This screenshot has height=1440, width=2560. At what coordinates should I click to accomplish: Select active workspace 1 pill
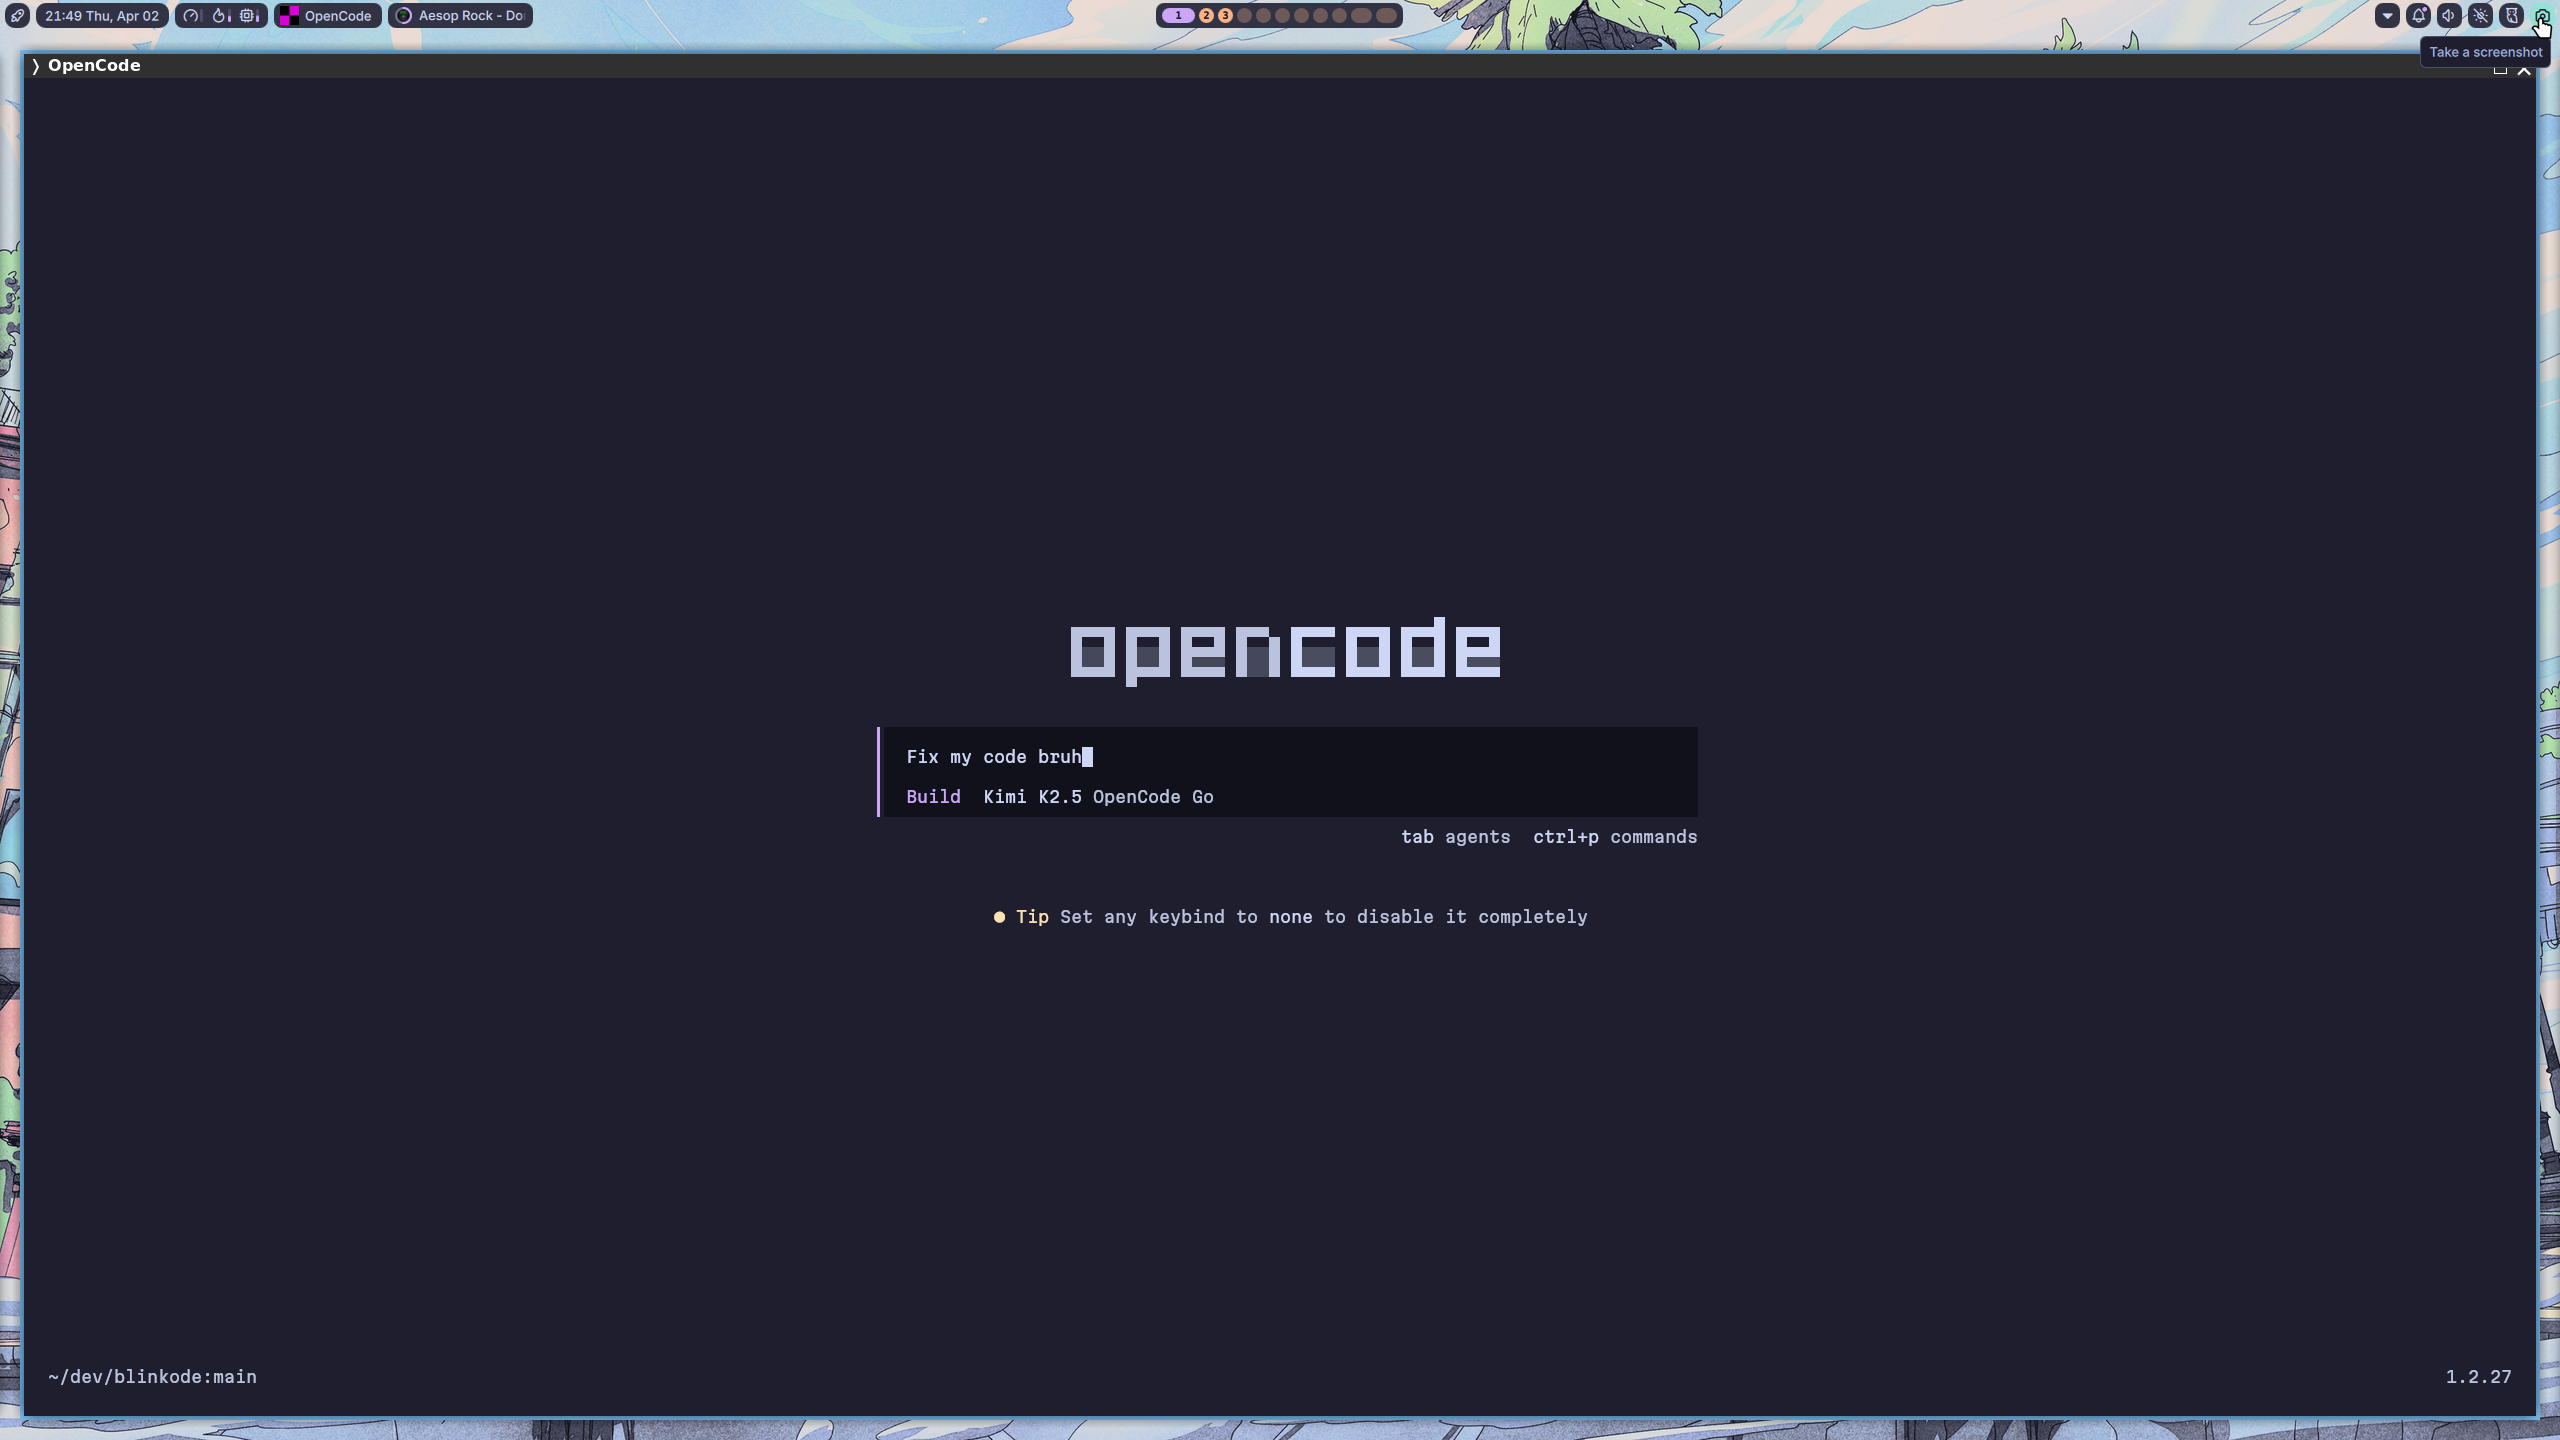pos(1178,16)
